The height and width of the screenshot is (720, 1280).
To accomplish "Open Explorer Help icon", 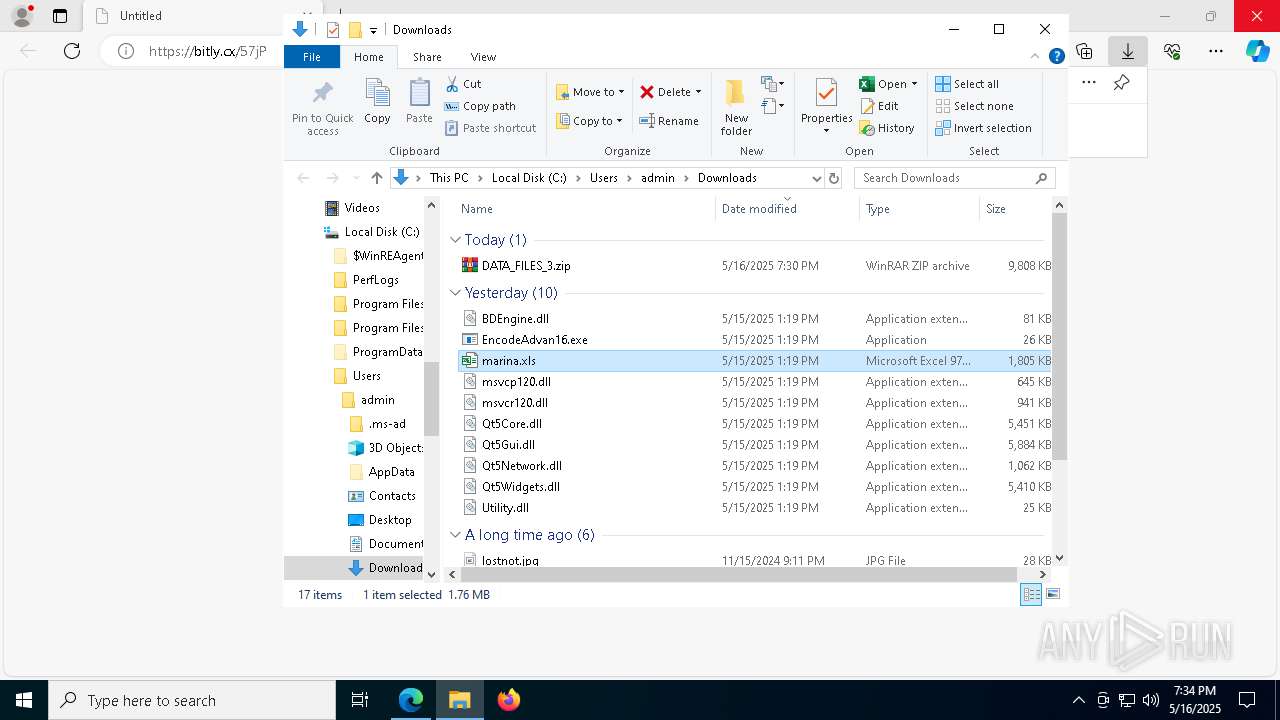I will pyautogui.click(x=1056, y=57).
